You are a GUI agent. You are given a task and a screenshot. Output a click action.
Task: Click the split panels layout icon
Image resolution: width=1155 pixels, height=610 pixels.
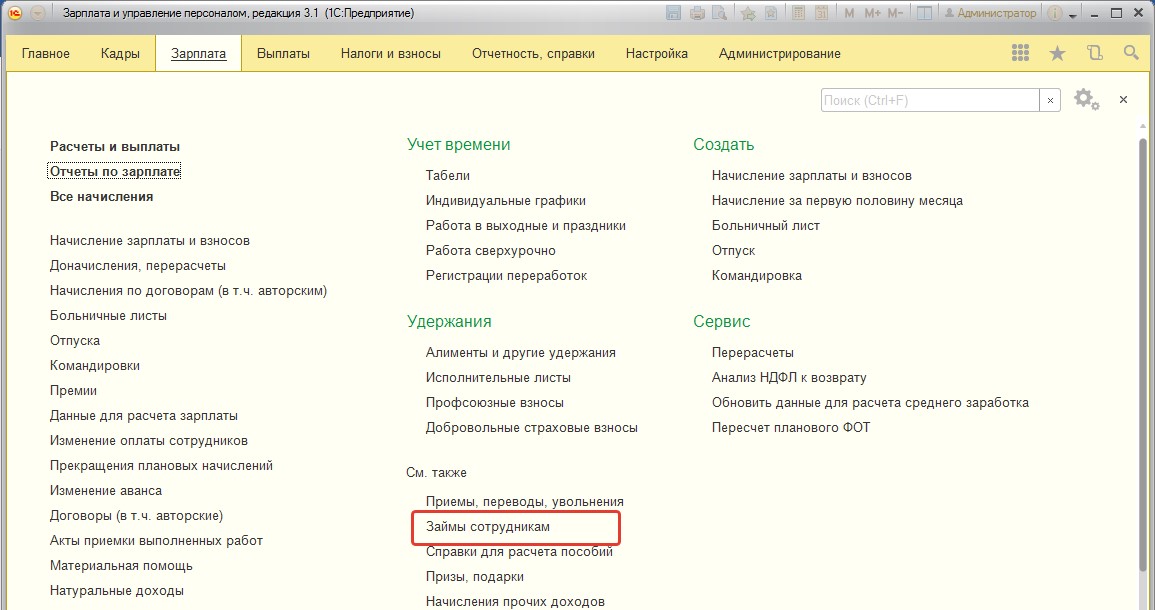pos(924,13)
